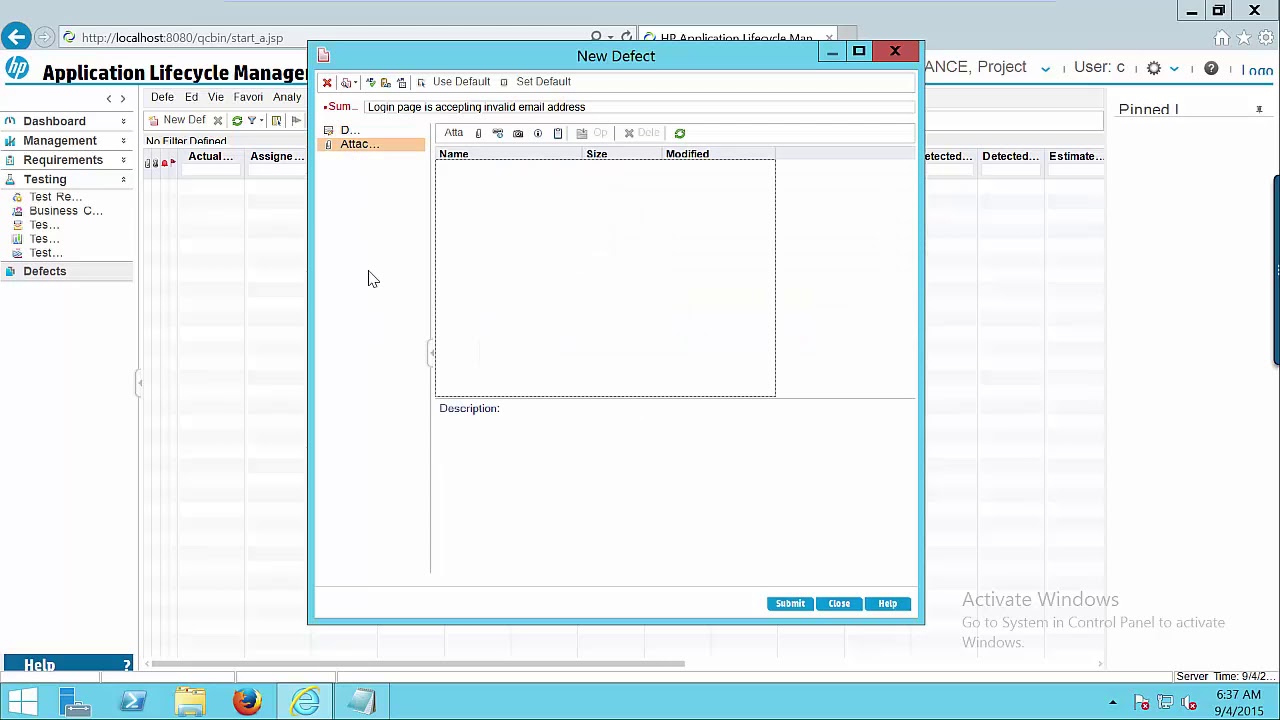Click the Help bar at the sidebar bottom
The height and width of the screenshot is (720, 1280).
[67, 665]
